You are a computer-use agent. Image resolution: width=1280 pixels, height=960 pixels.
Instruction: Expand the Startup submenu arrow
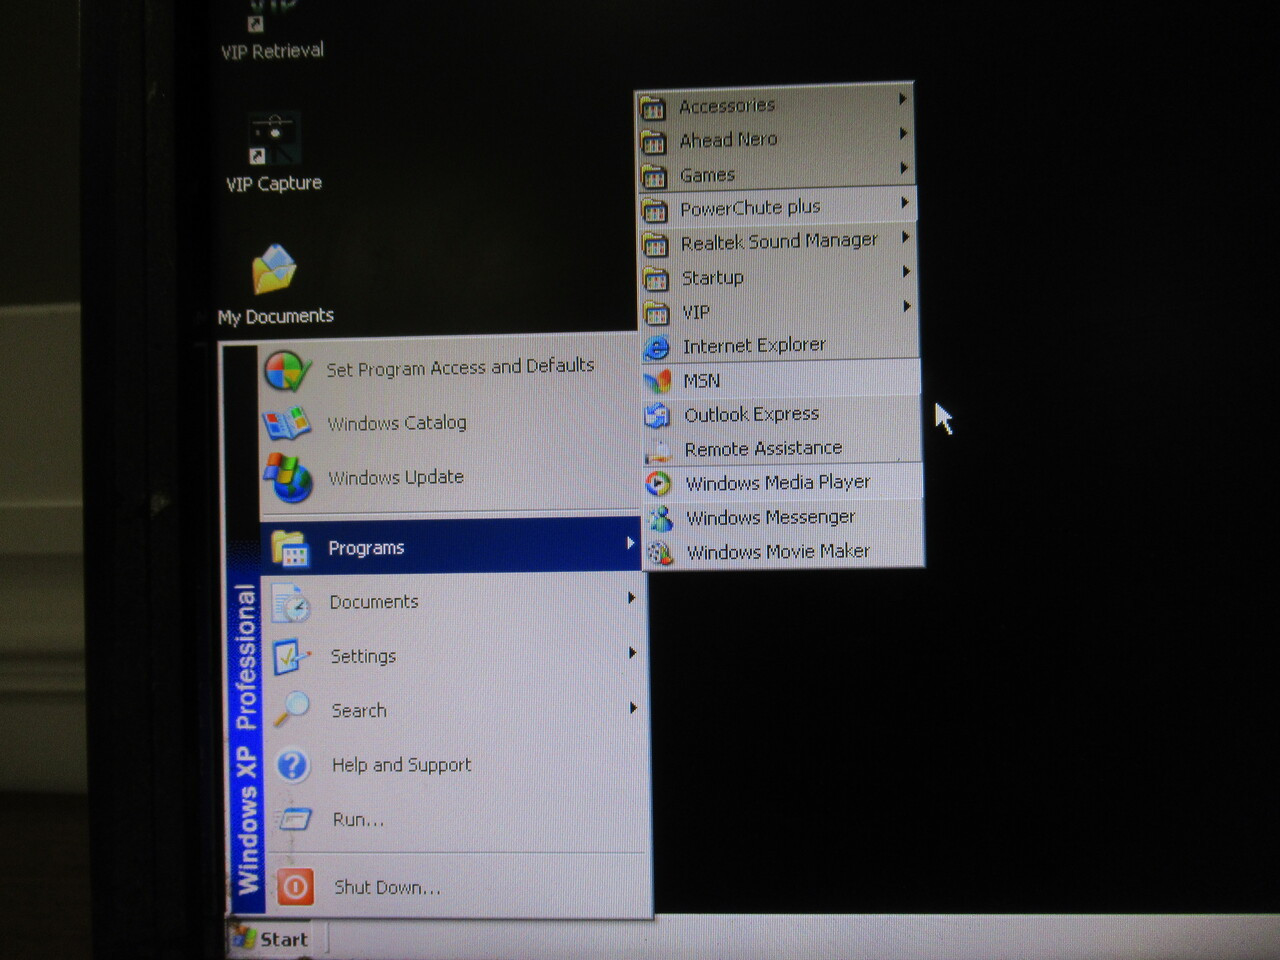click(x=906, y=271)
